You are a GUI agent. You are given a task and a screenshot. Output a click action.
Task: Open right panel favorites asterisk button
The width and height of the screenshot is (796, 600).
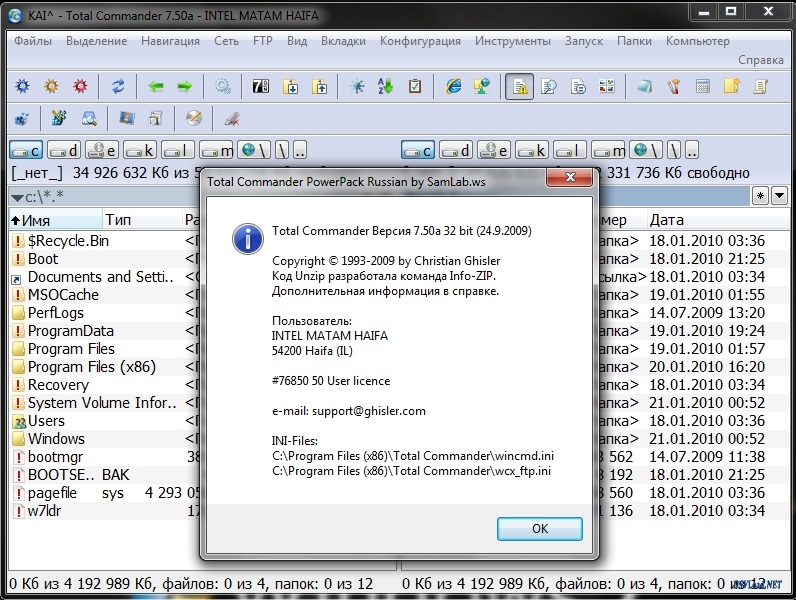(760, 195)
